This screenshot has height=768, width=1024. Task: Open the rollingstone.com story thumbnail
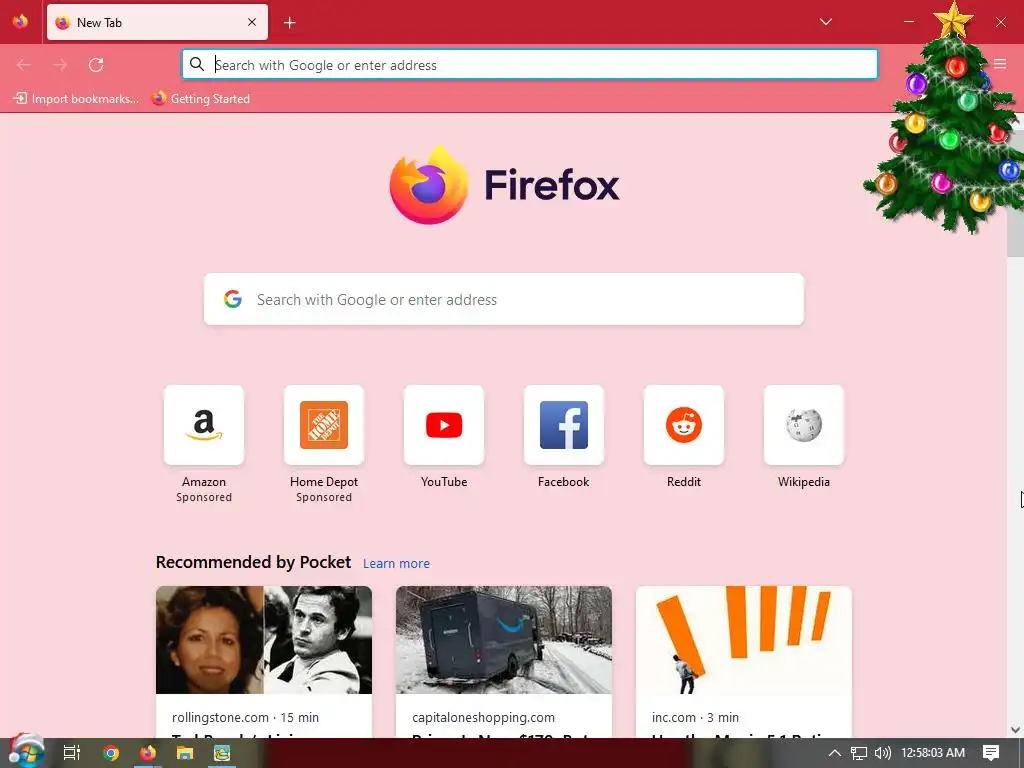click(264, 640)
